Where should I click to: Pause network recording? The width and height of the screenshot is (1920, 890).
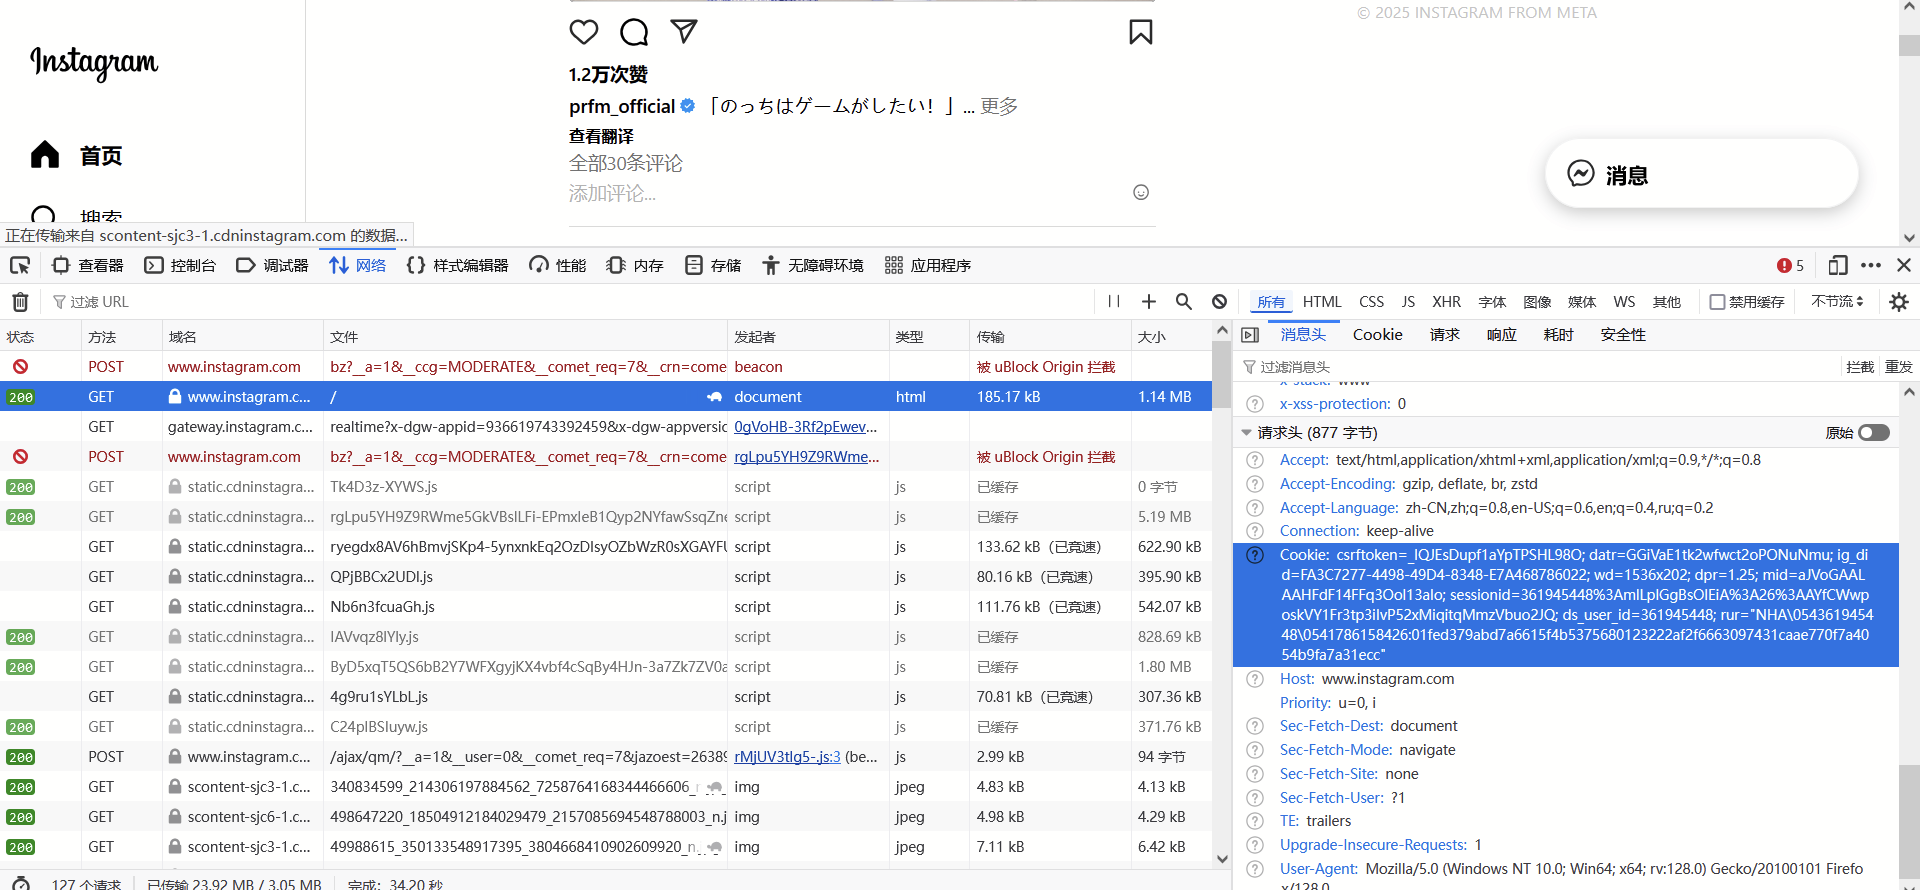pos(1114,301)
